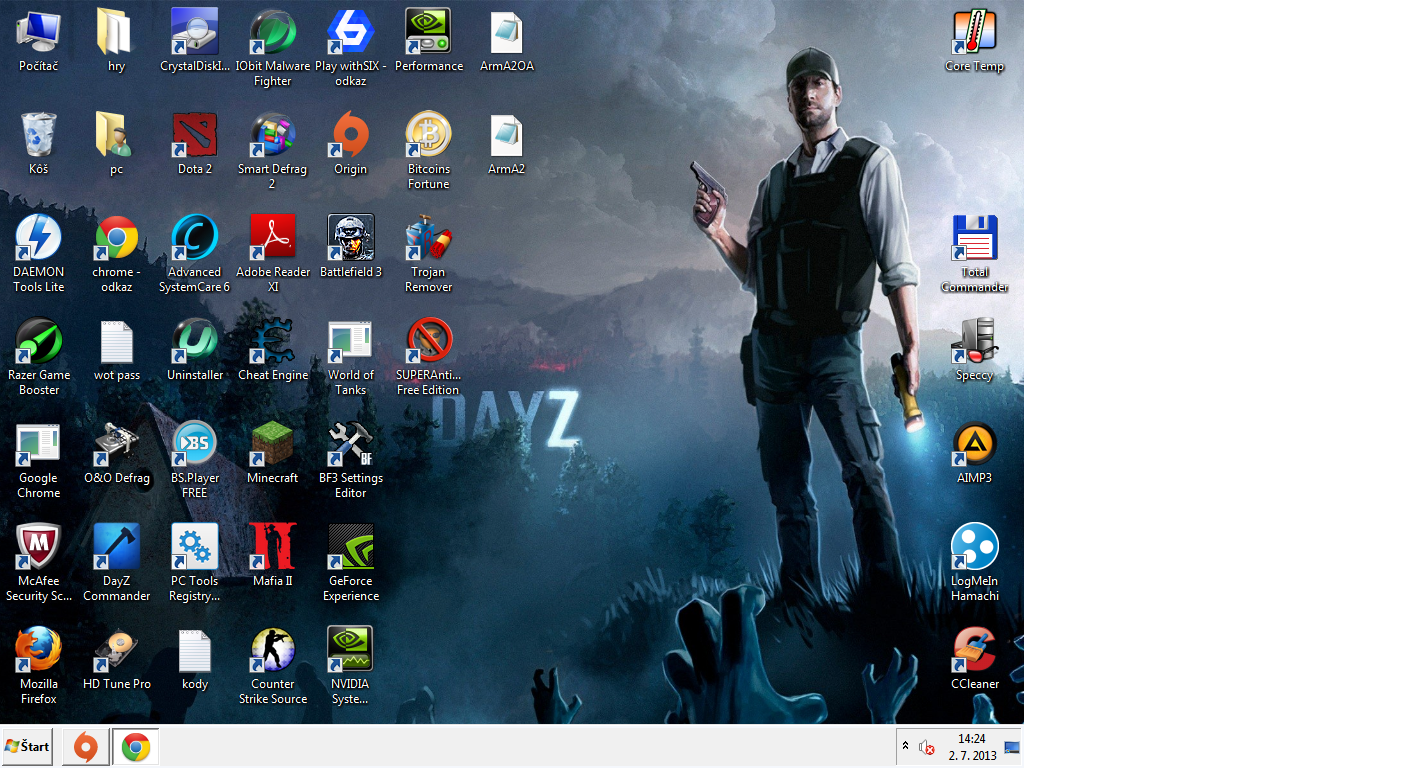Click the Origin desktop shortcut

pos(350,144)
